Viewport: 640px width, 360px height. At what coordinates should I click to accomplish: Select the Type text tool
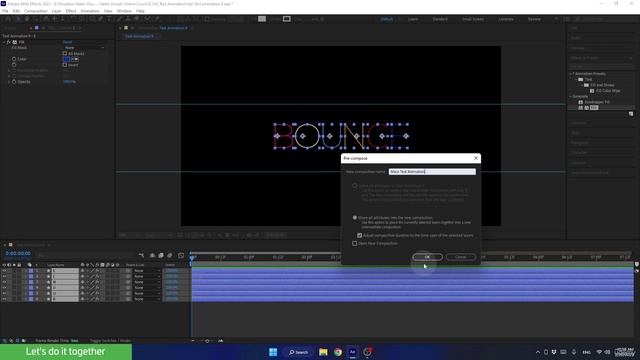click(109, 19)
